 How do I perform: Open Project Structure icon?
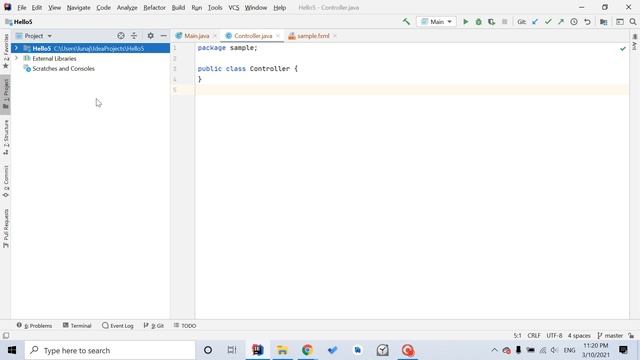point(603,22)
